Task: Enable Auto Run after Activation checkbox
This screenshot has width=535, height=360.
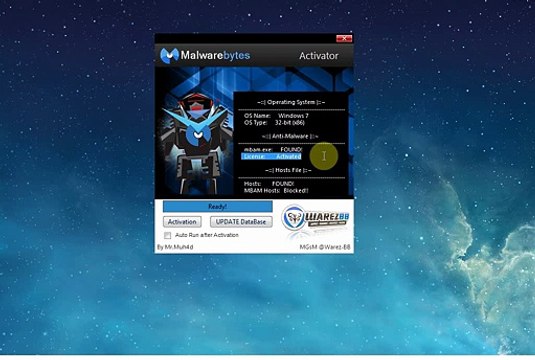Action: pyautogui.click(x=168, y=235)
